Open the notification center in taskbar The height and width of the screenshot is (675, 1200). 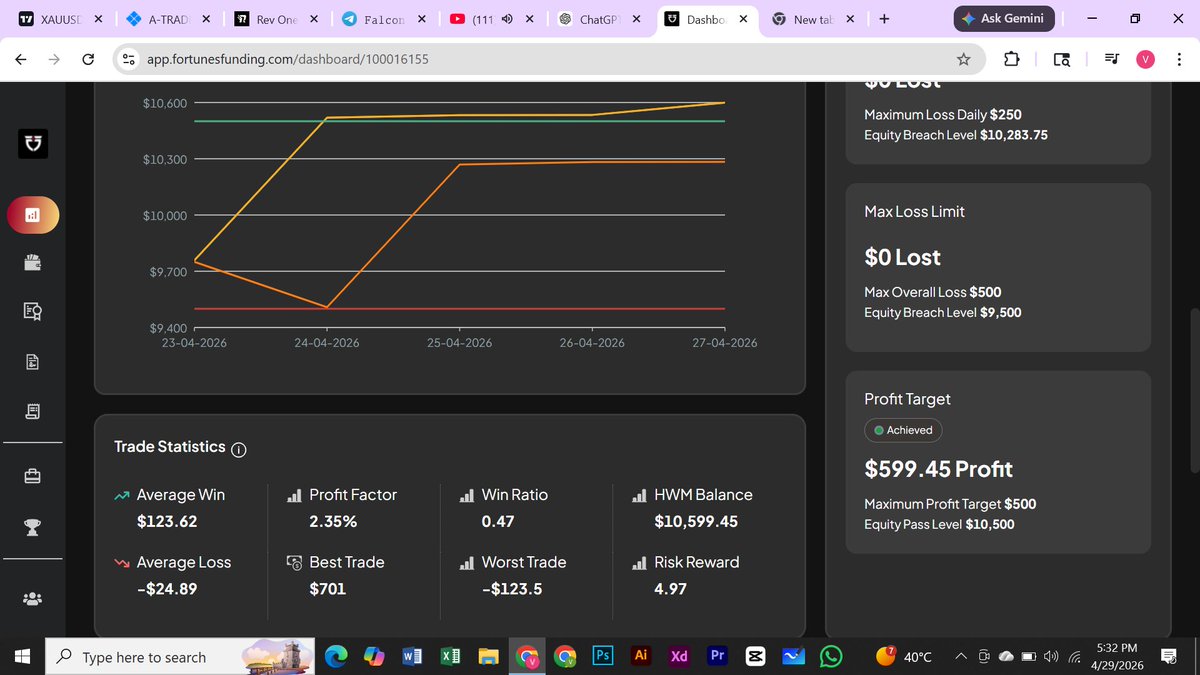coord(1168,657)
